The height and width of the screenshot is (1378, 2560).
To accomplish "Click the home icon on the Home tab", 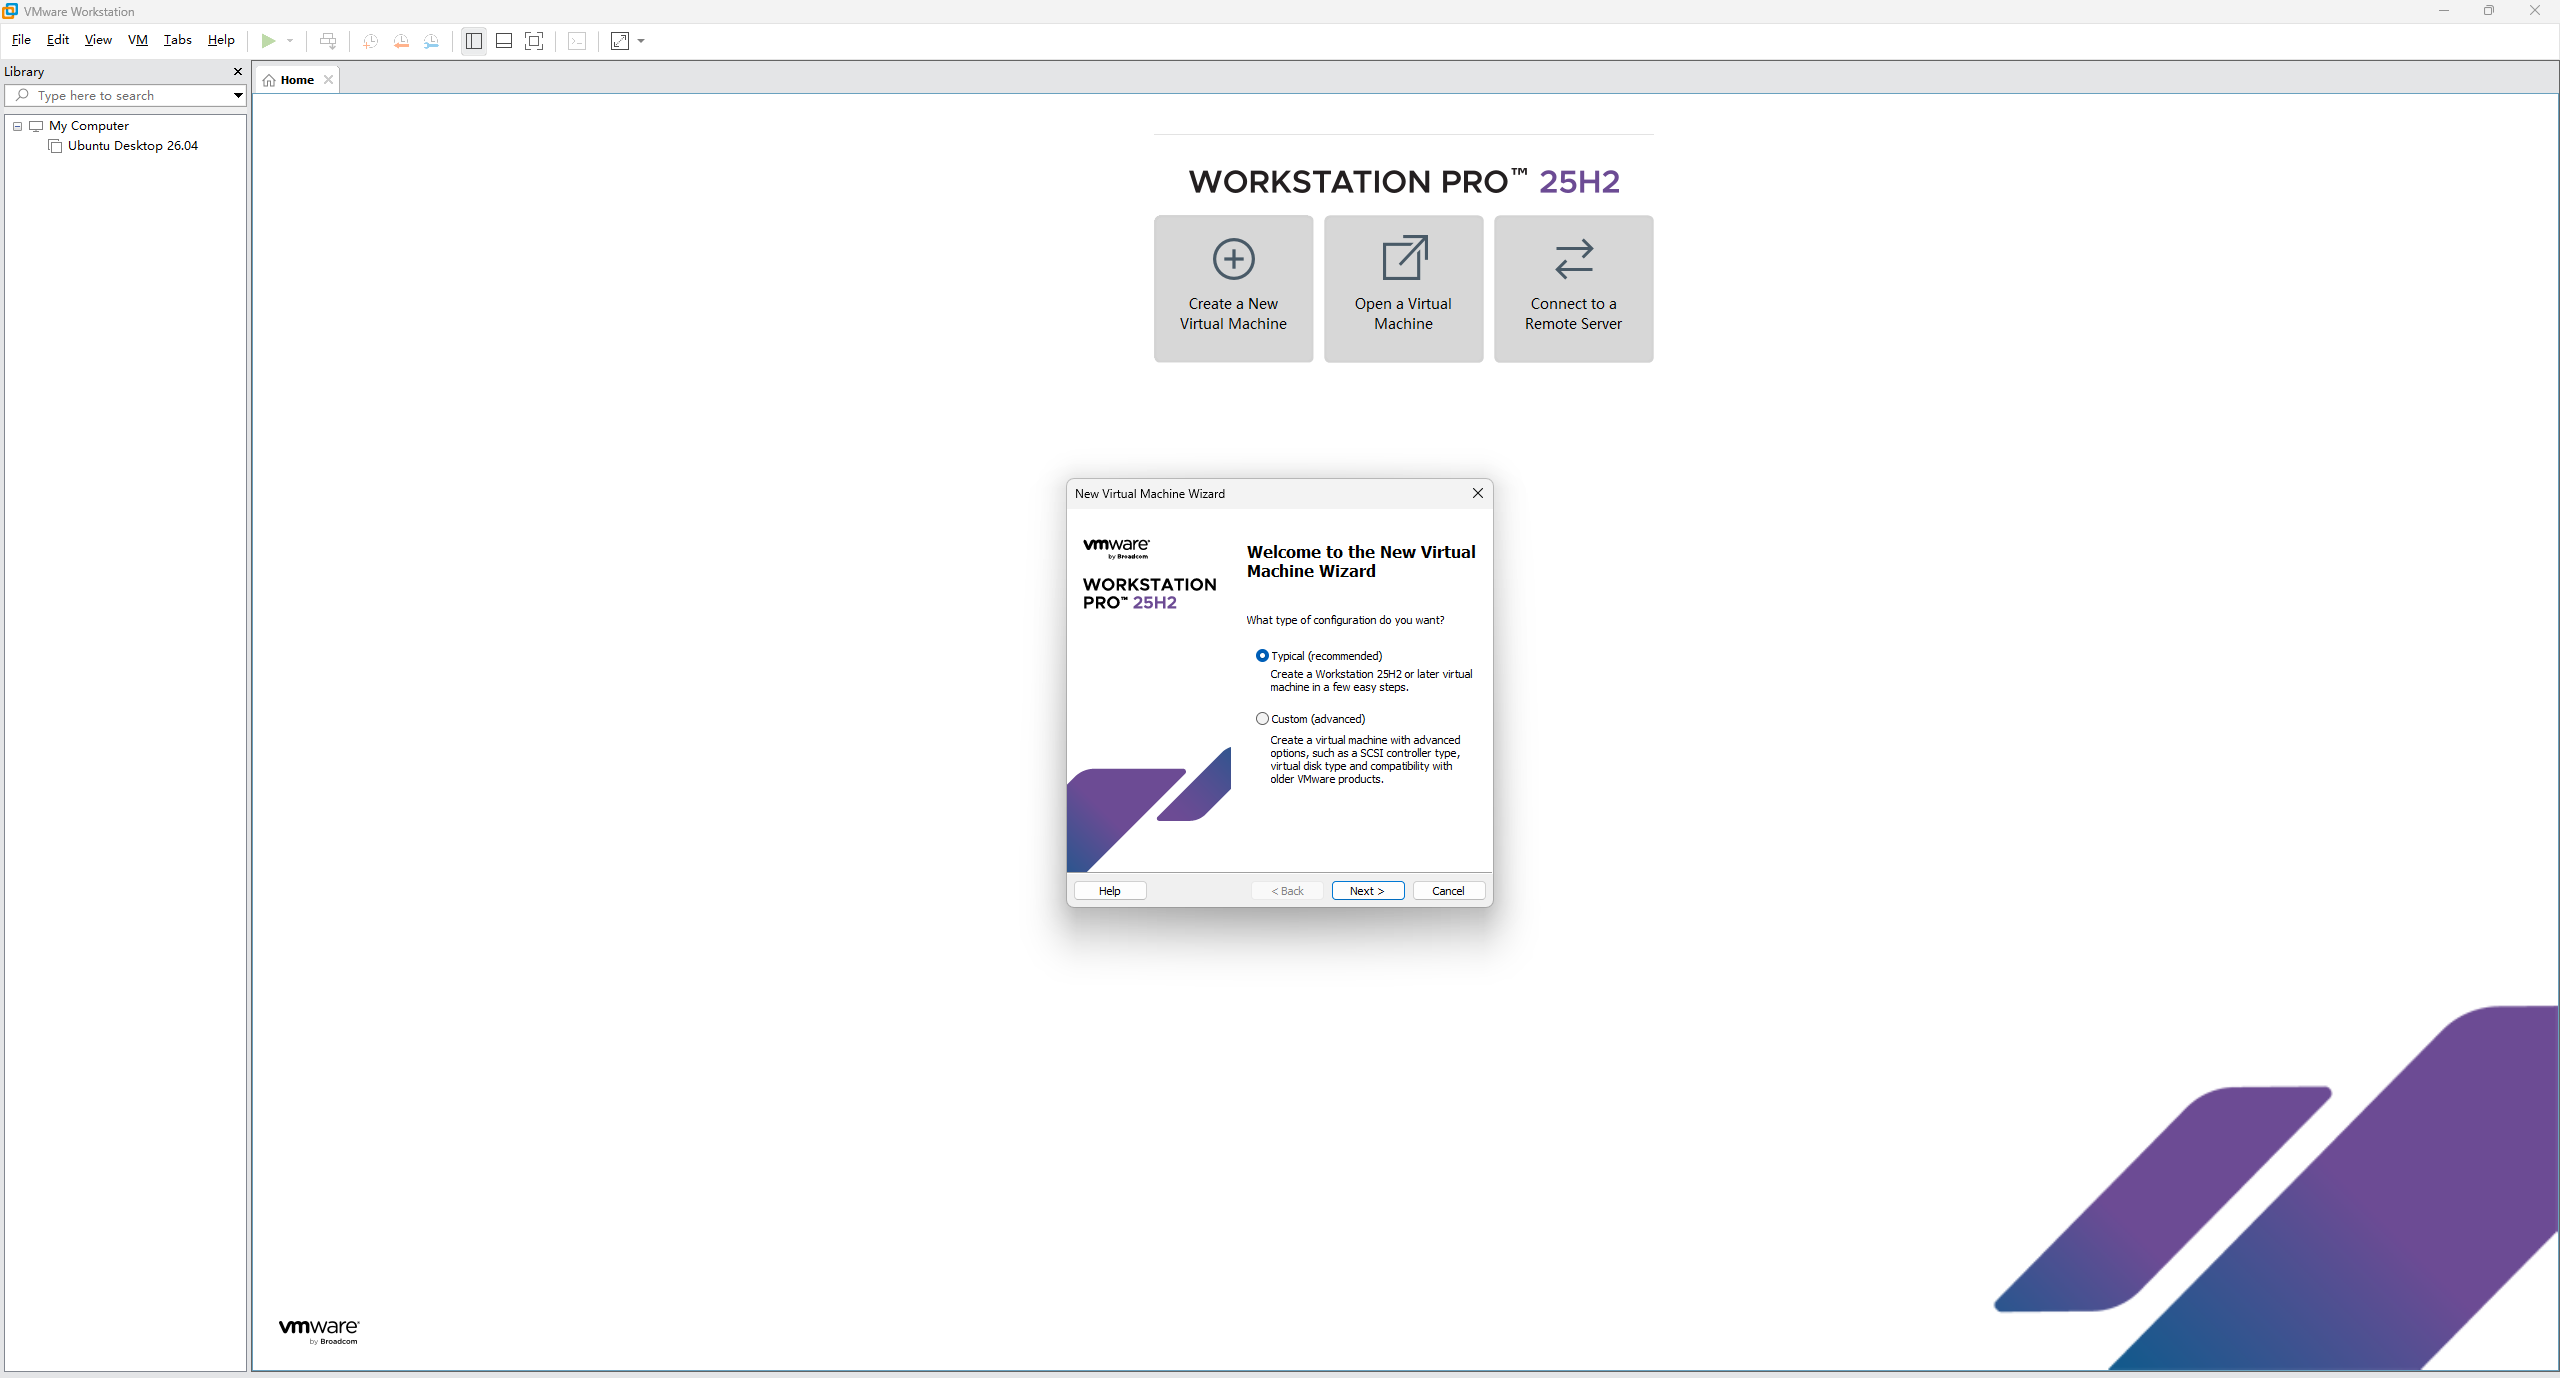I will pyautogui.click(x=269, y=80).
